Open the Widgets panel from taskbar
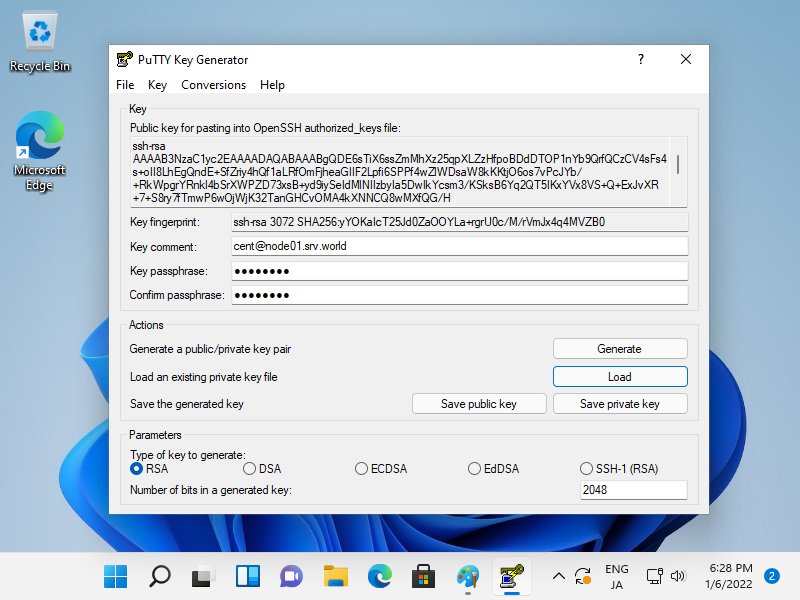This screenshot has height=600, width=800. click(247, 576)
